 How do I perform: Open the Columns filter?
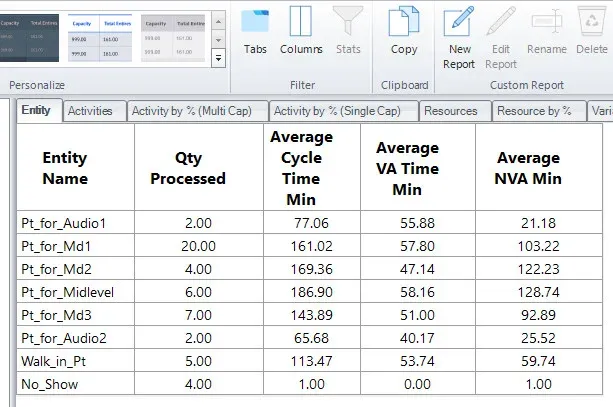(x=301, y=31)
